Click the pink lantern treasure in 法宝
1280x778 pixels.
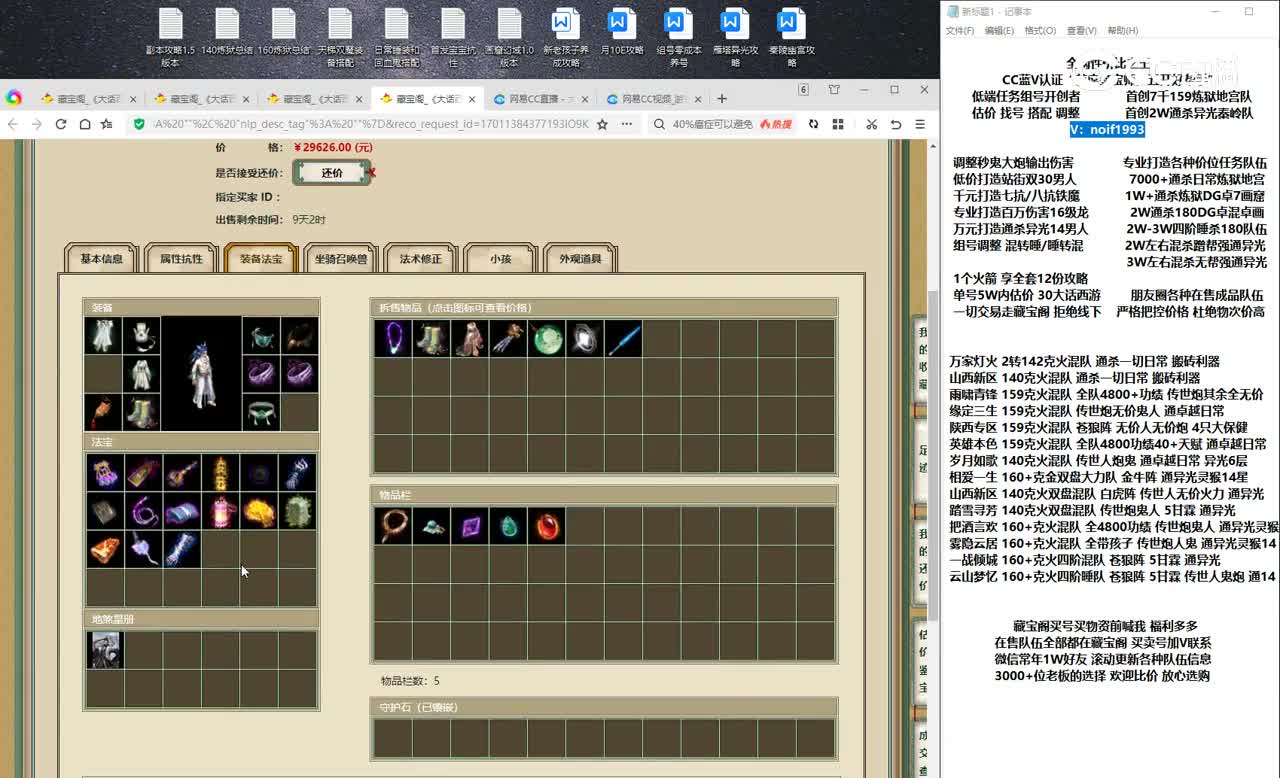[x=220, y=511]
